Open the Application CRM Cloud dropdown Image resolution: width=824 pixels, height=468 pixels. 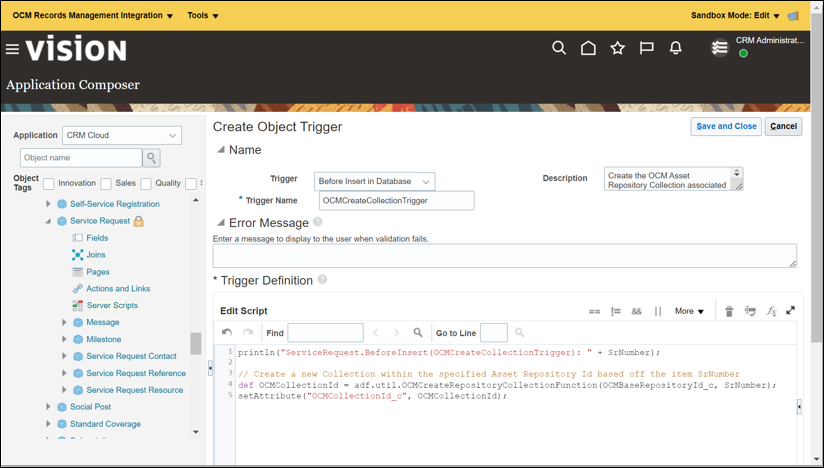(x=122, y=136)
